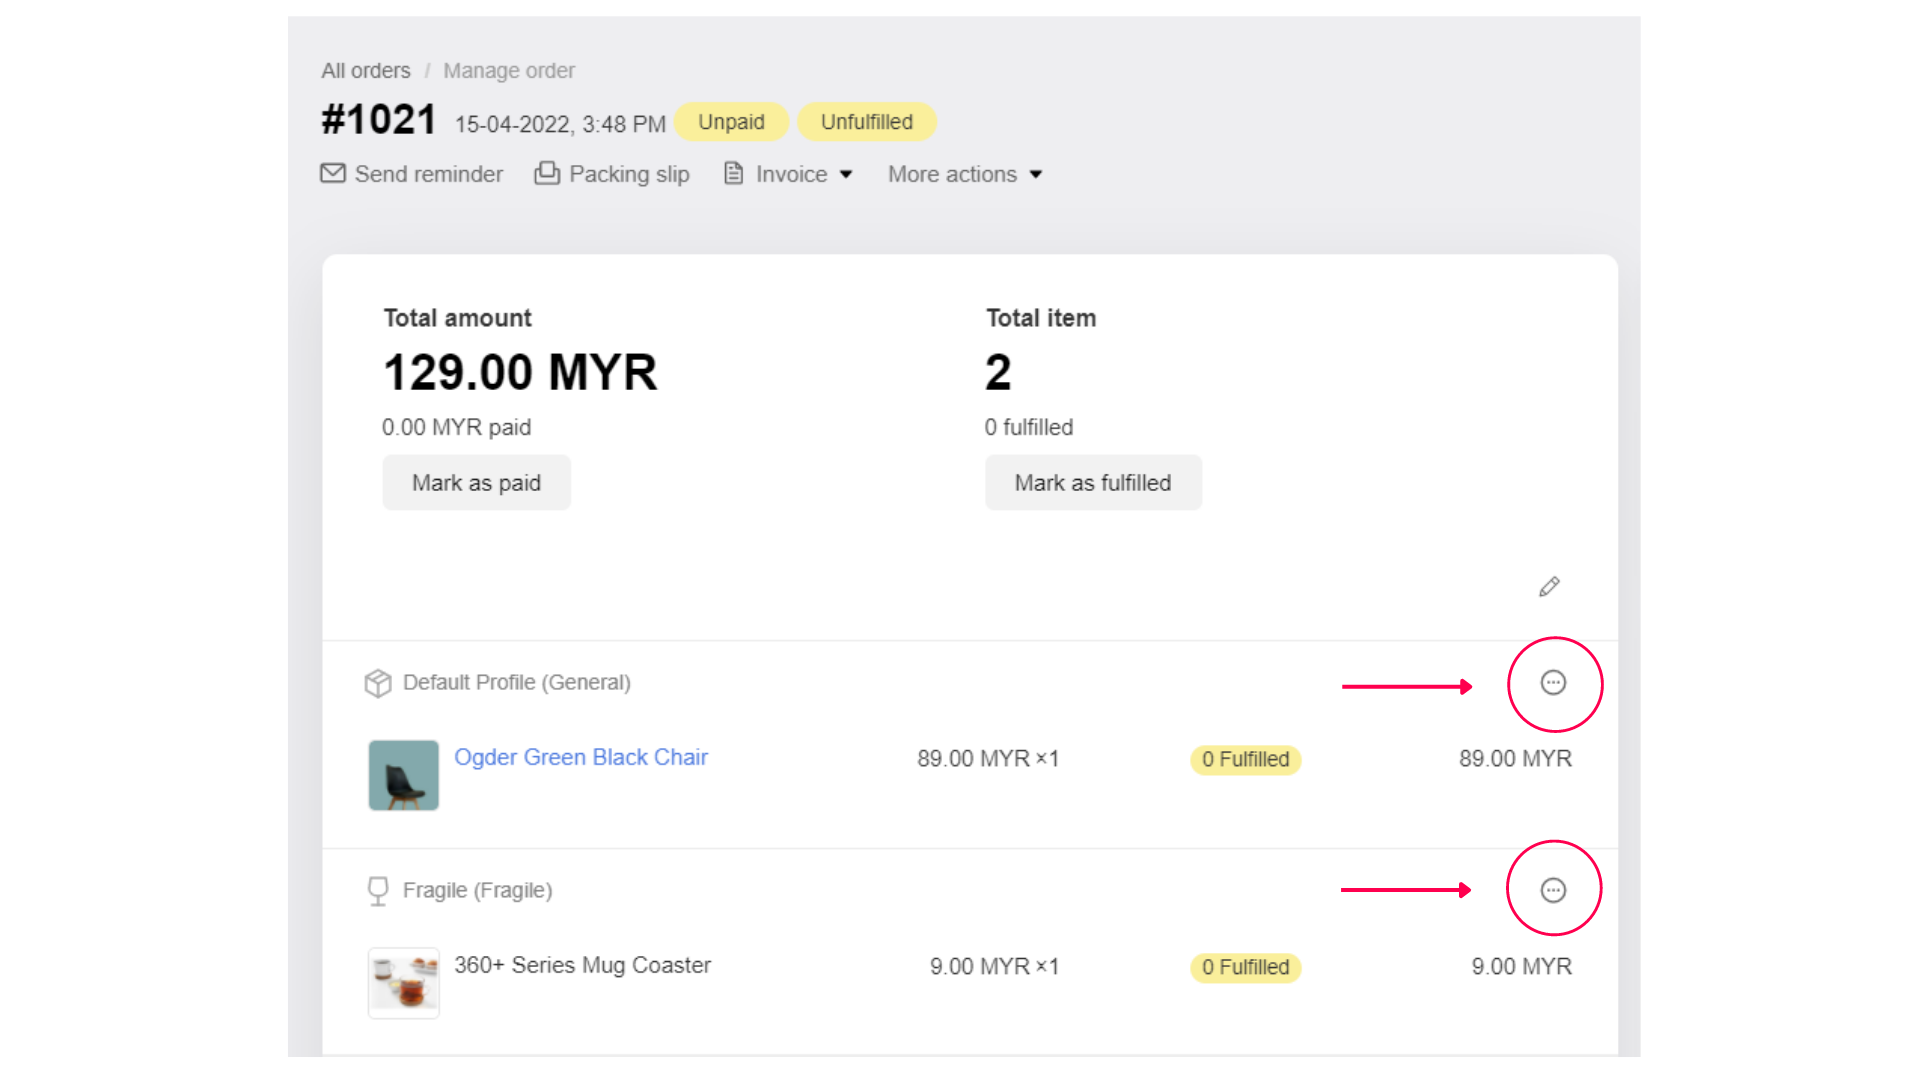Click the coaster's 0 Fulfilled badge
The height and width of the screenshot is (1080, 1920).
(x=1245, y=967)
